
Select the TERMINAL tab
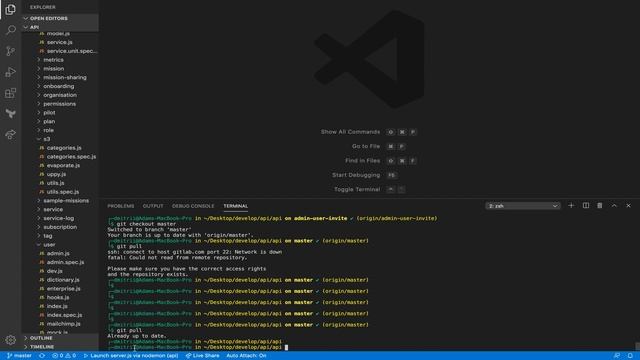[236, 206]
